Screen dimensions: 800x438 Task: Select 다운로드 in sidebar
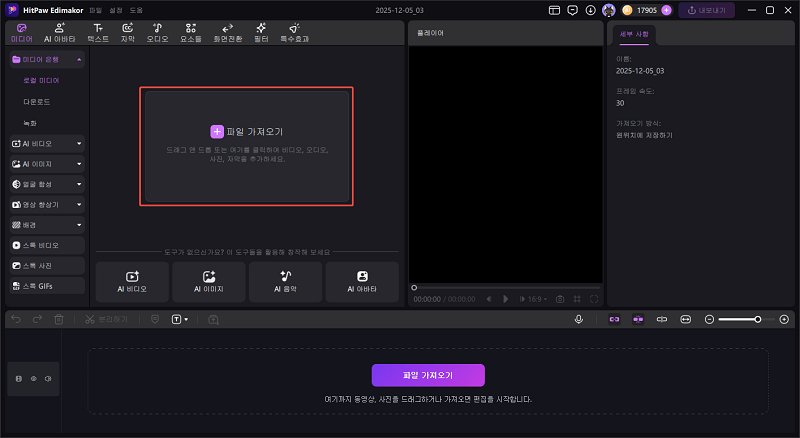tap(37, 102)
